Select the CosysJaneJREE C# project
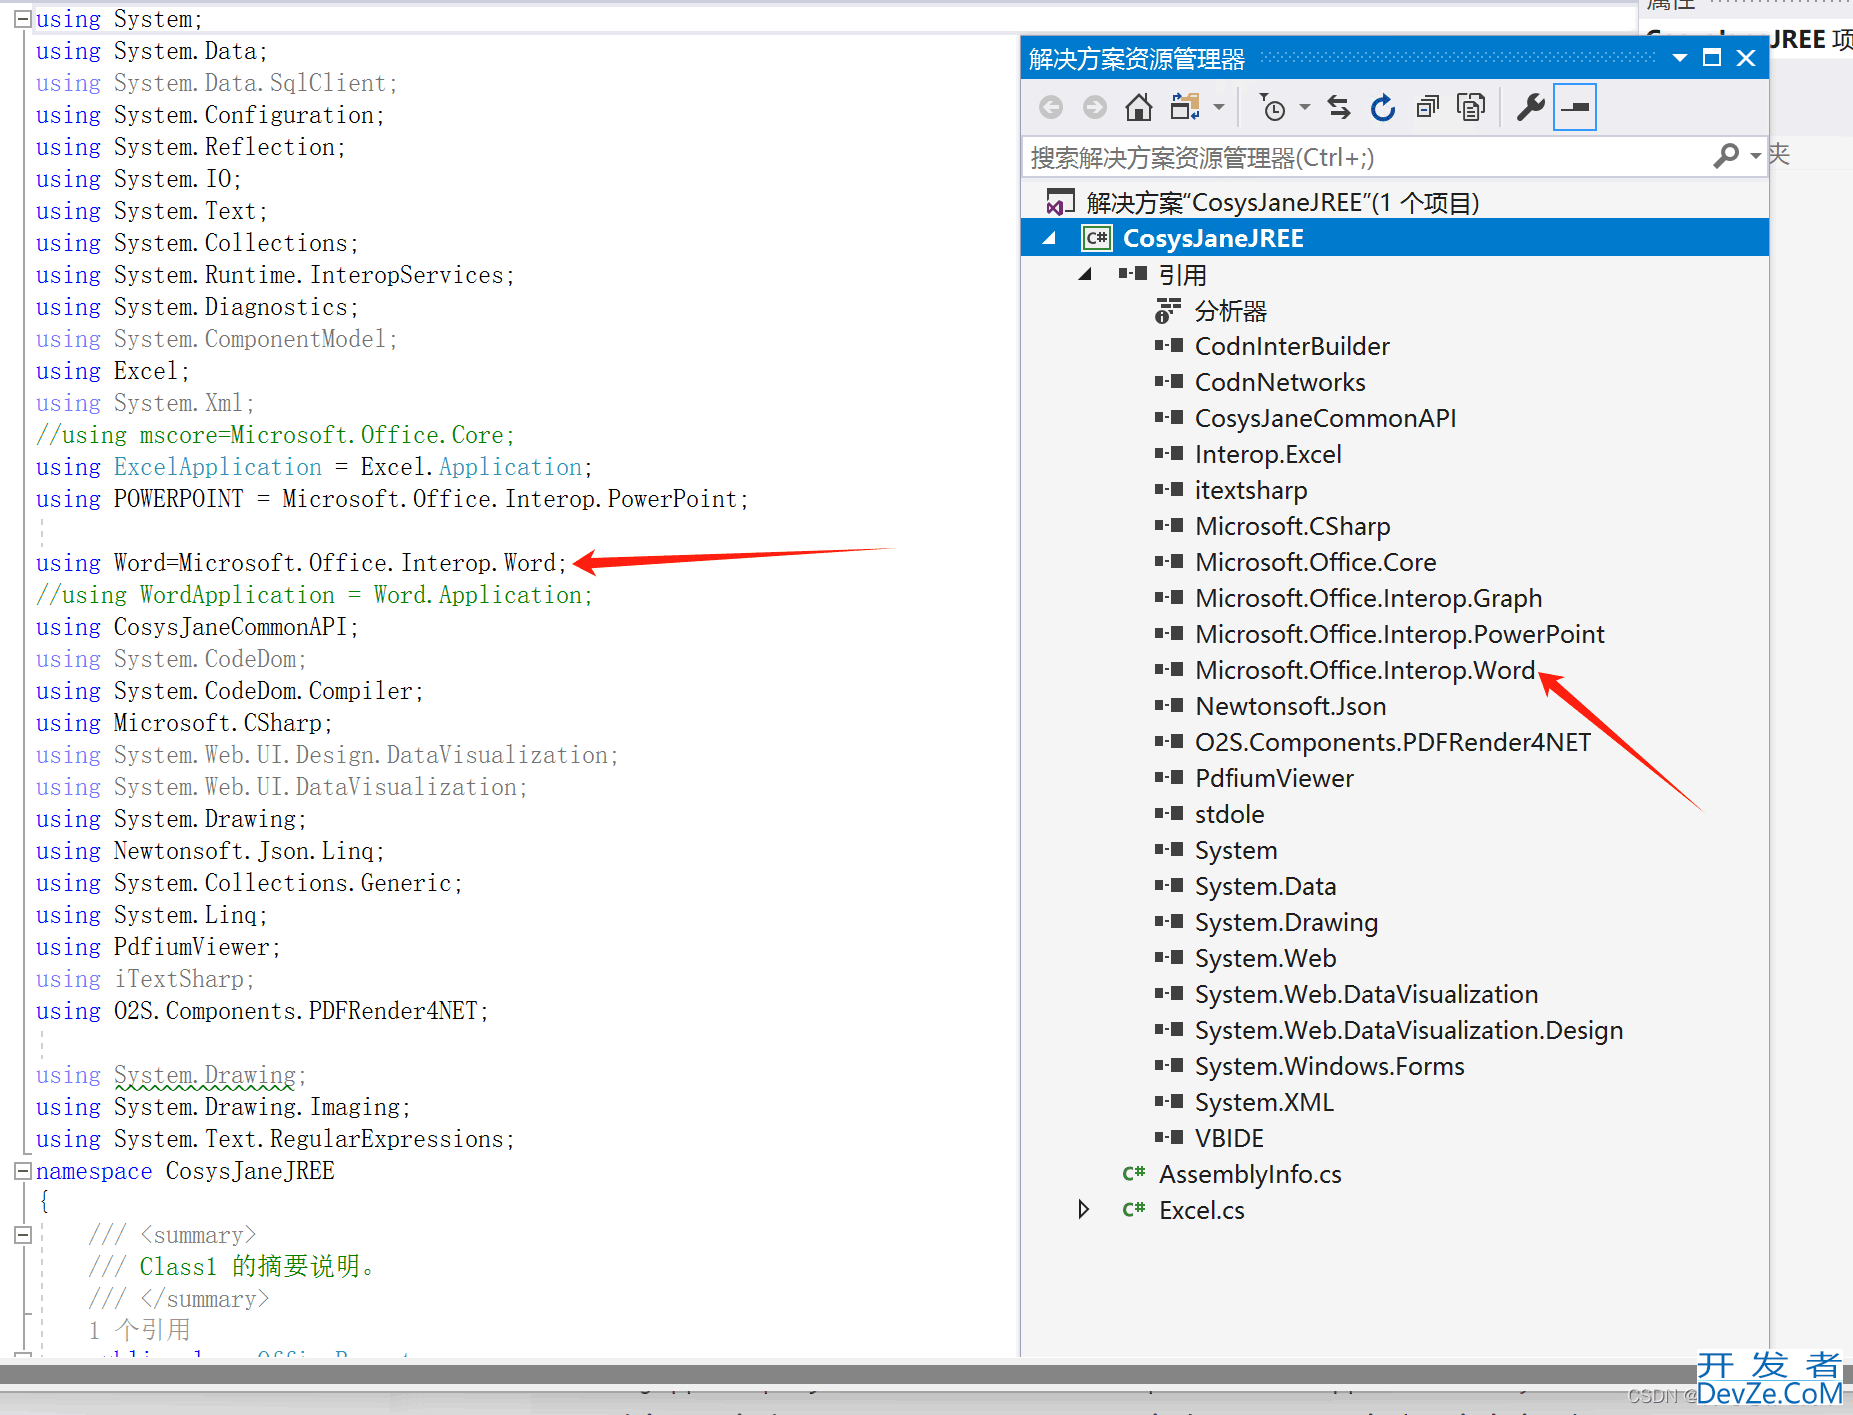Screen dimensions: 1853x1415 (1213, 238)
